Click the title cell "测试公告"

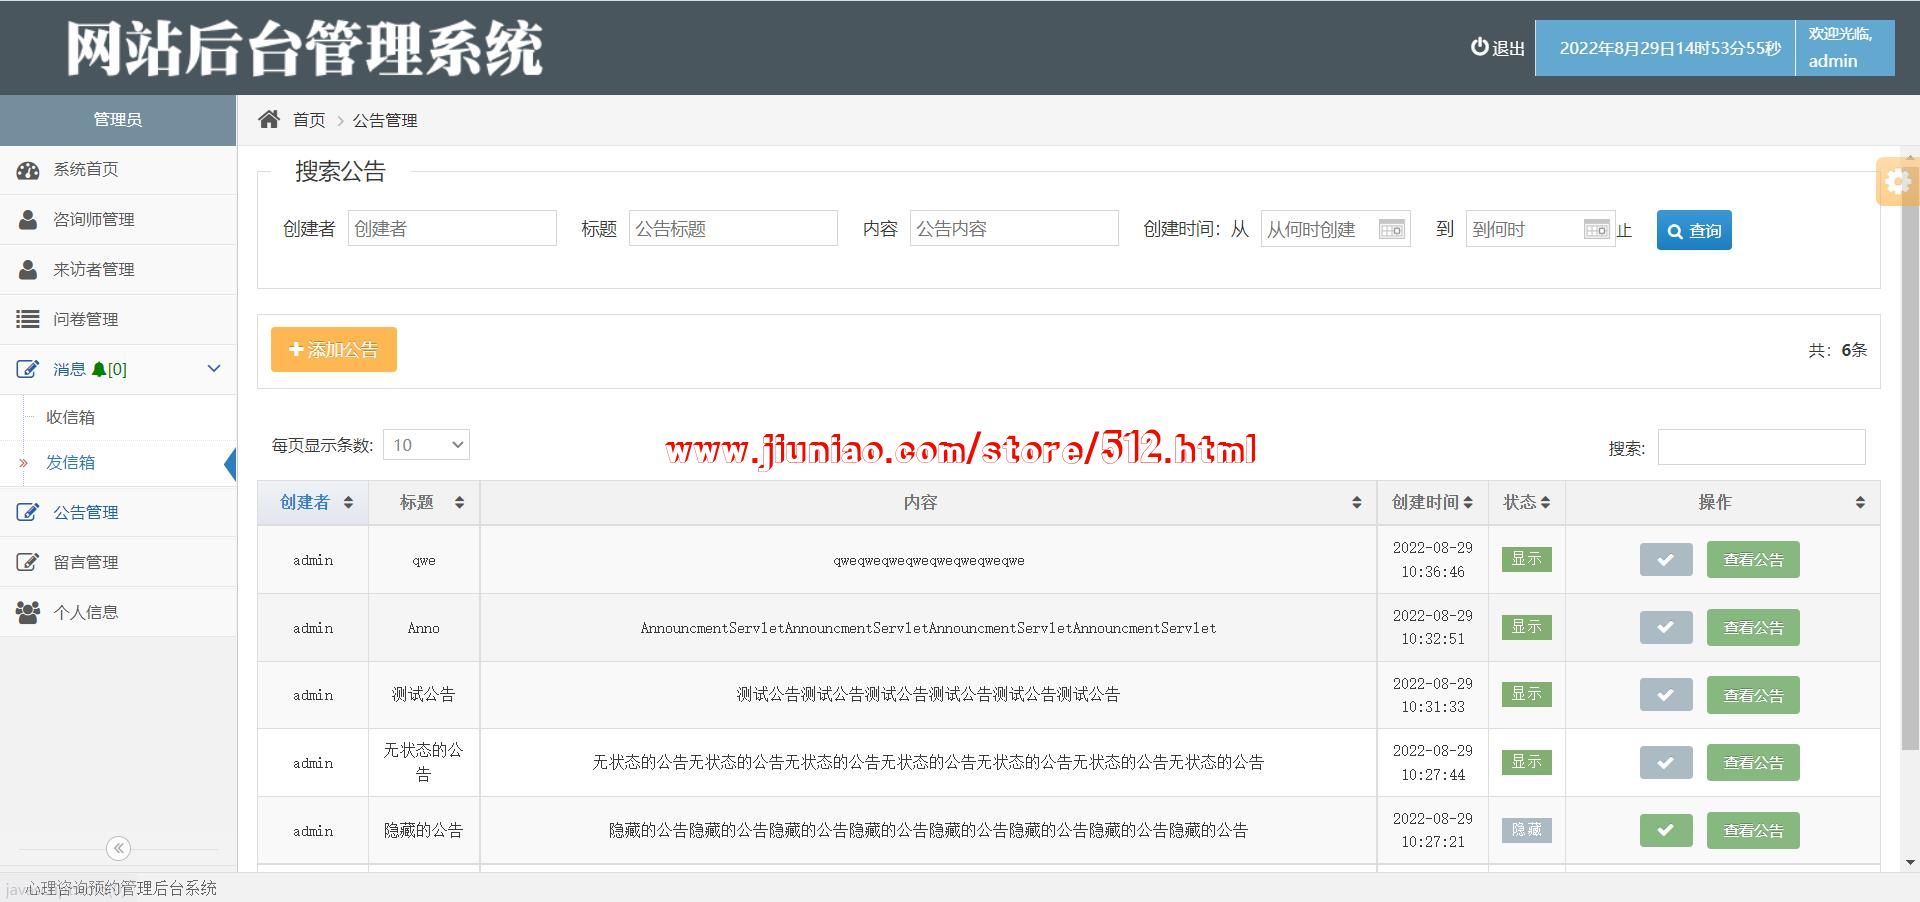click(424, 695)
